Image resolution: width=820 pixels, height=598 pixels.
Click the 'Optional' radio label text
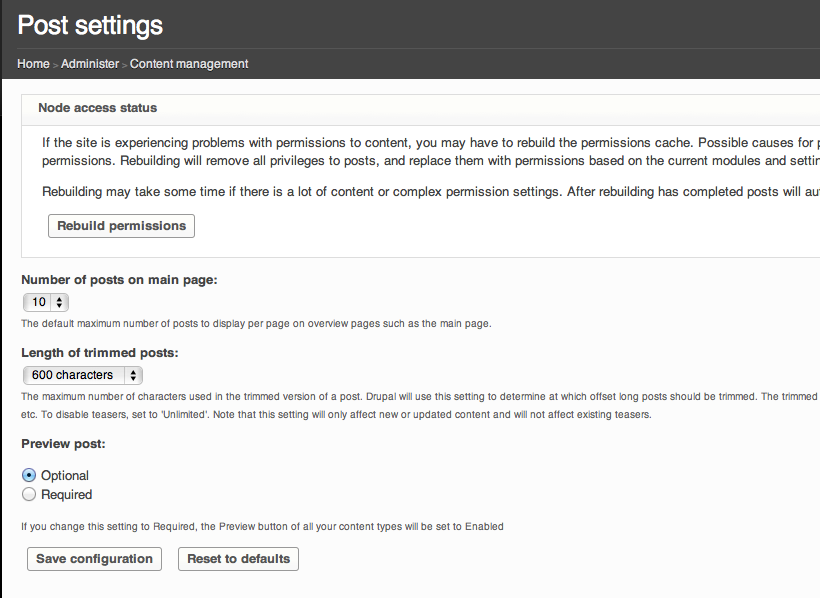point(65,475)
